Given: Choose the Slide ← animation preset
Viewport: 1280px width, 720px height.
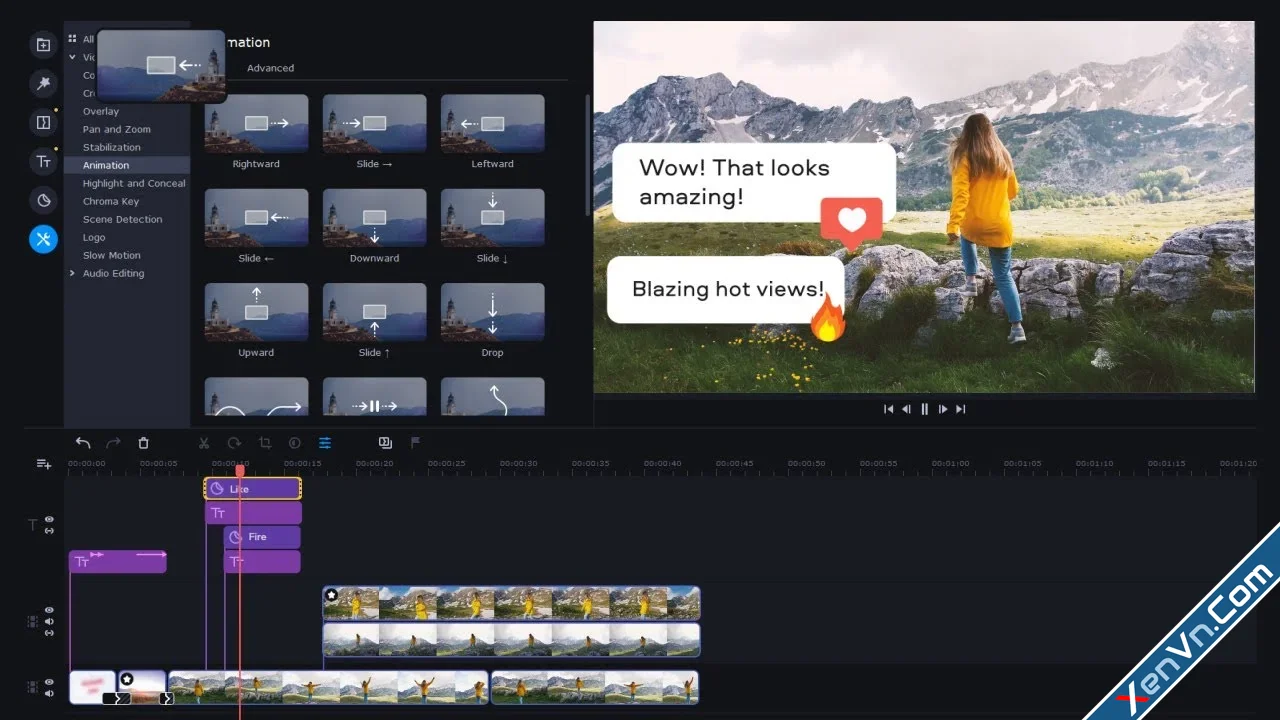Looking at the screenshot, I should click(x=256, y=218).
